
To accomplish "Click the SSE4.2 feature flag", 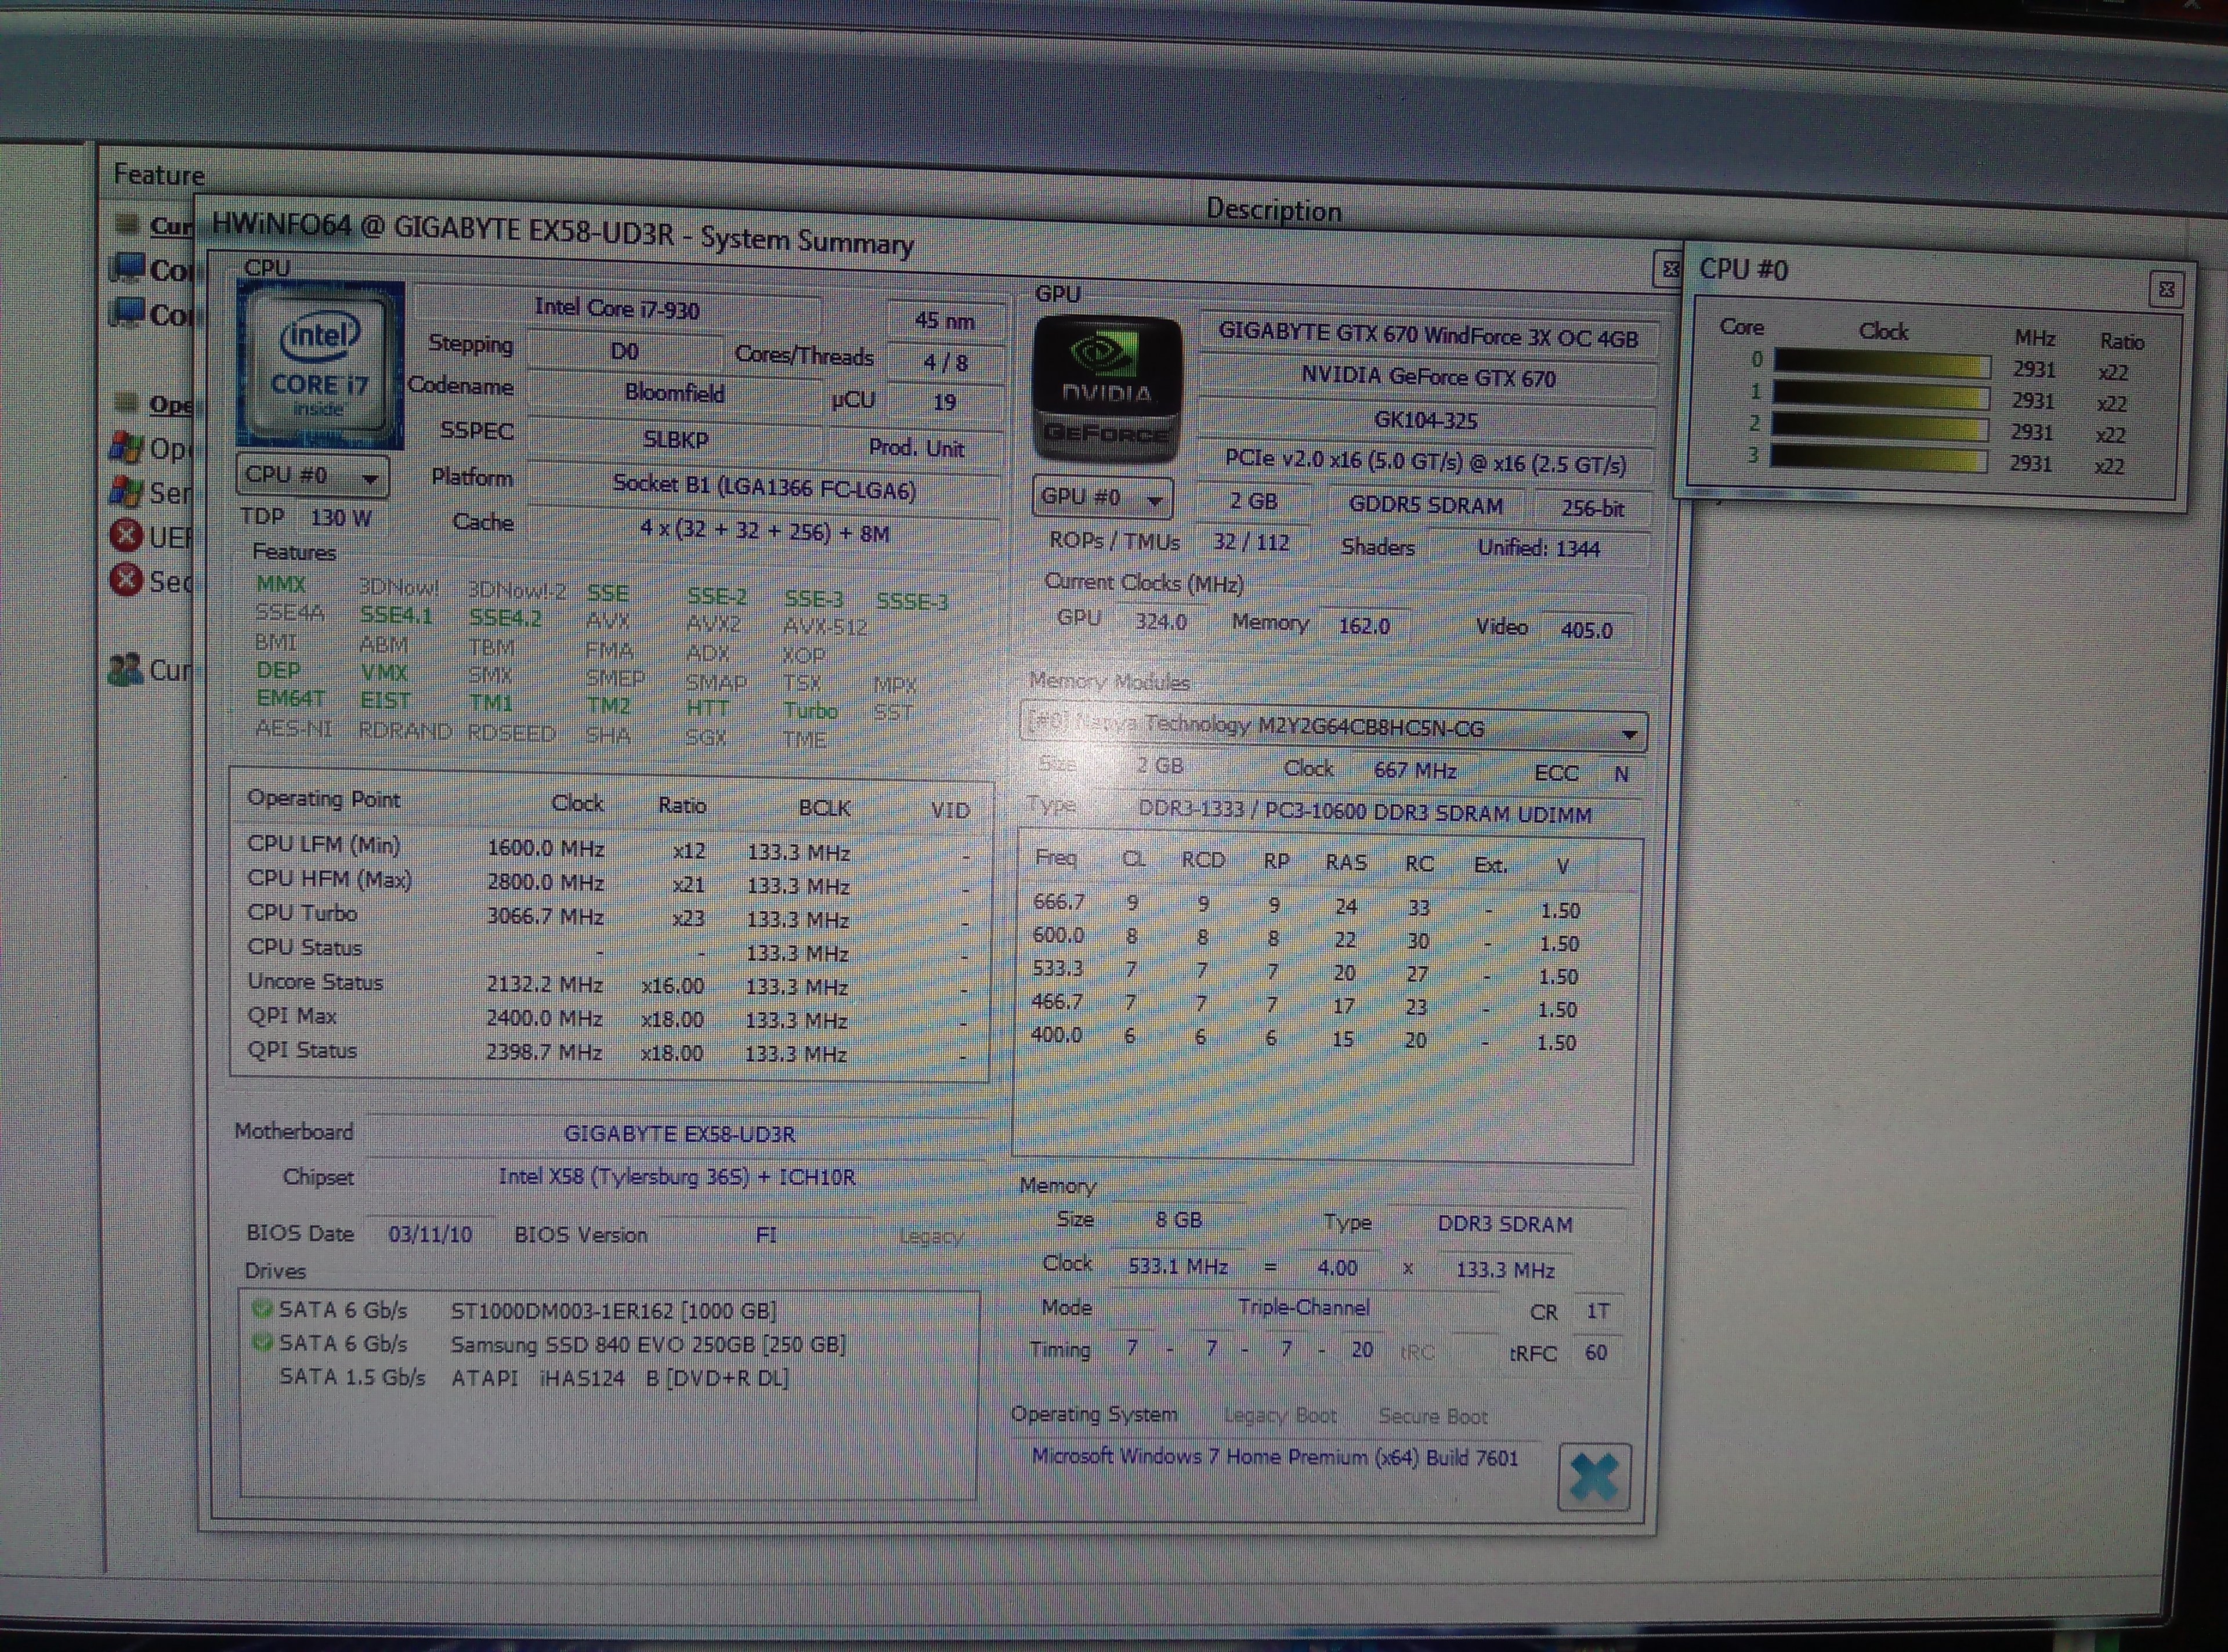I will (505, 617).
